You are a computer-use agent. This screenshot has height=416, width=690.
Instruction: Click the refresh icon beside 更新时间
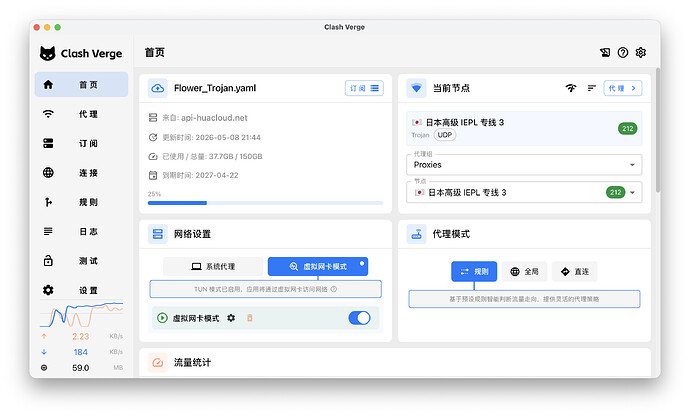(x=153, y=137)
